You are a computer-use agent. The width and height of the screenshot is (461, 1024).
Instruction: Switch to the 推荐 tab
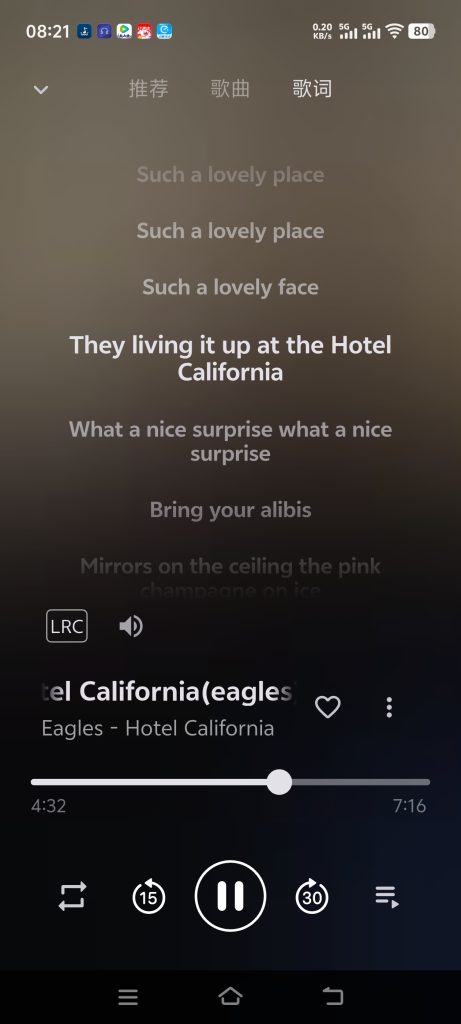pyautogui.click(x=148, y=89)
